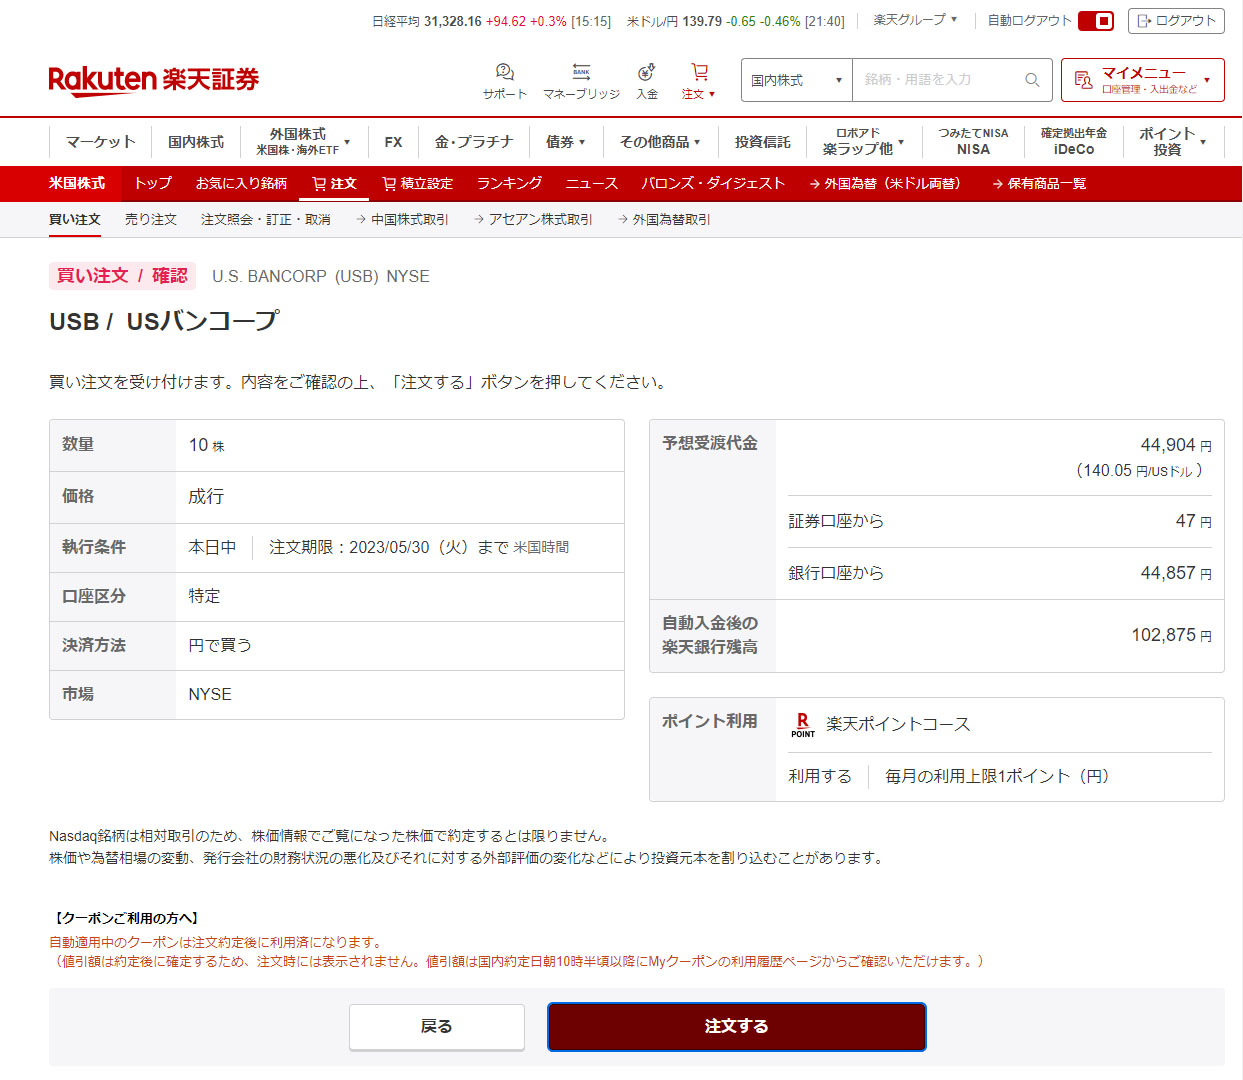Click the マイメニュー account icon
Viewport: 1243px width, 1080px height.
coord(1083,80)
